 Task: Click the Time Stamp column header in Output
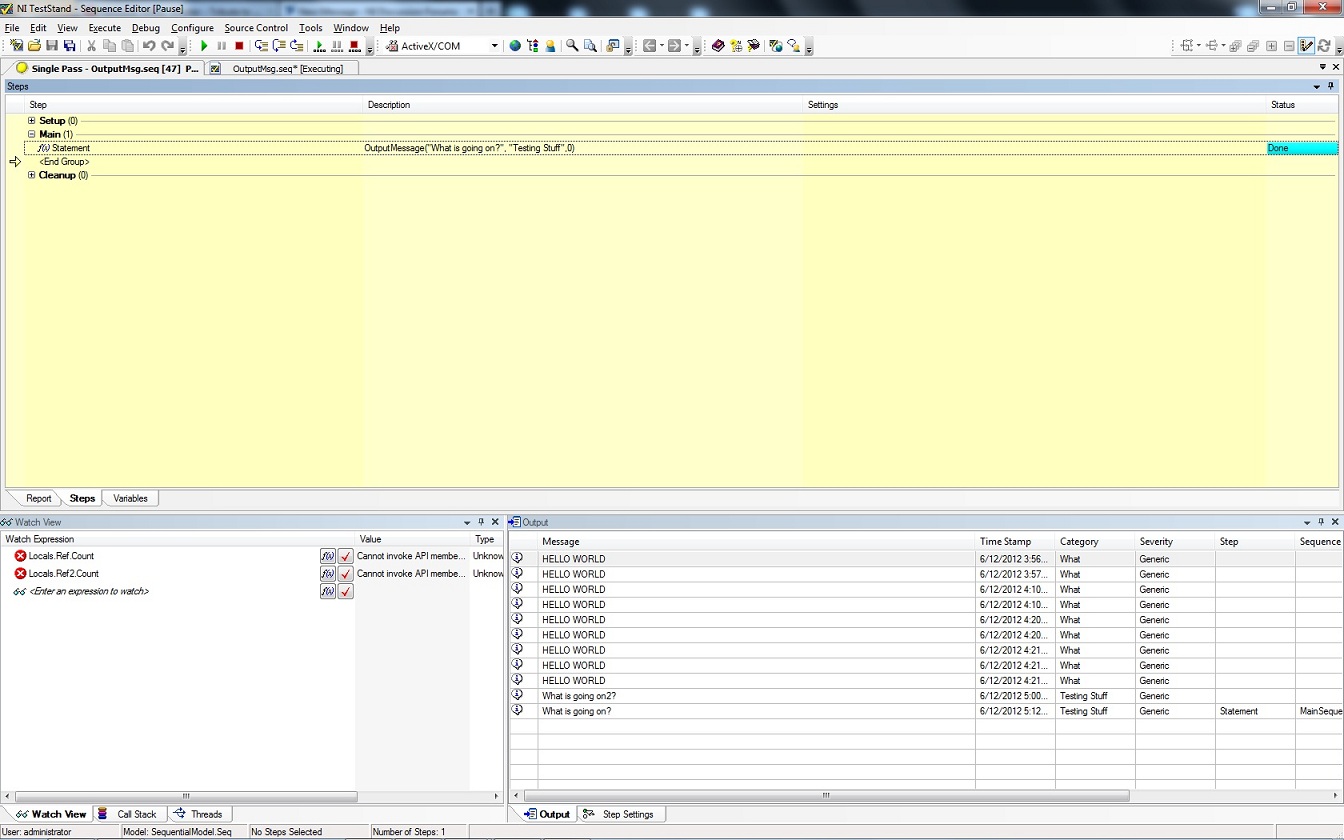1015,542
